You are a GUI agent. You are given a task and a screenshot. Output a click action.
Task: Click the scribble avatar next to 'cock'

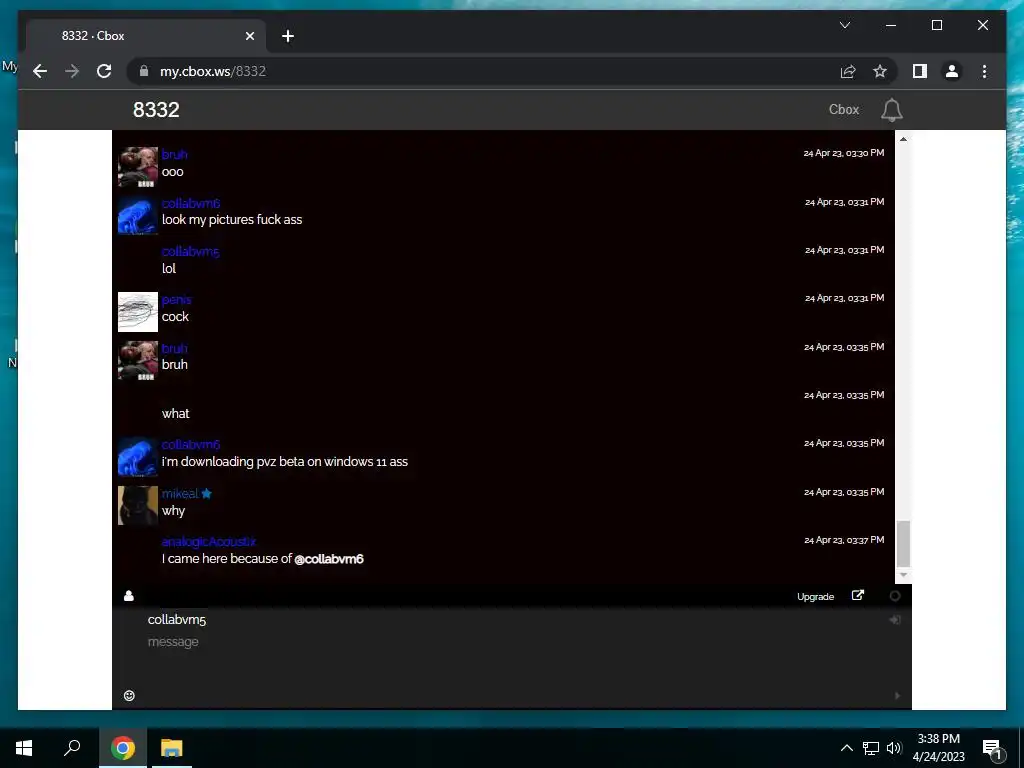138,312
